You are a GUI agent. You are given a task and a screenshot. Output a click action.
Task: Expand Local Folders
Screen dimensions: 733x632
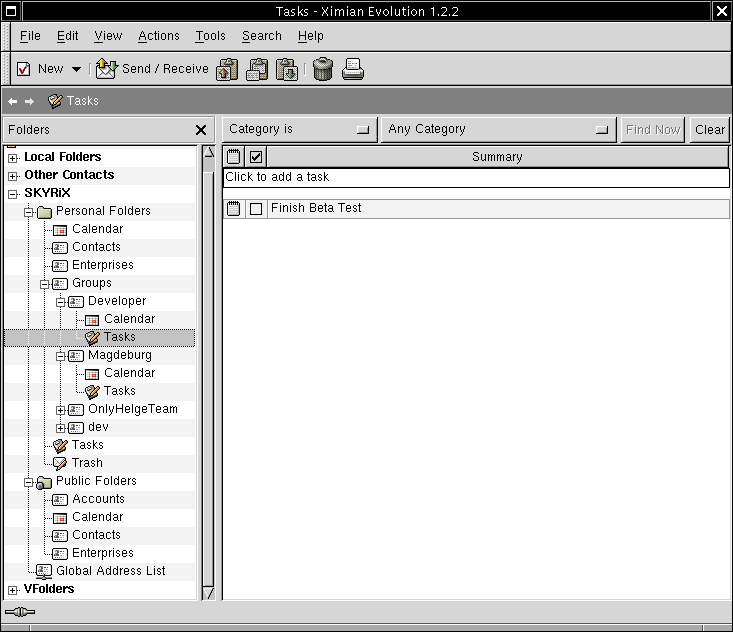click(13, 158)
